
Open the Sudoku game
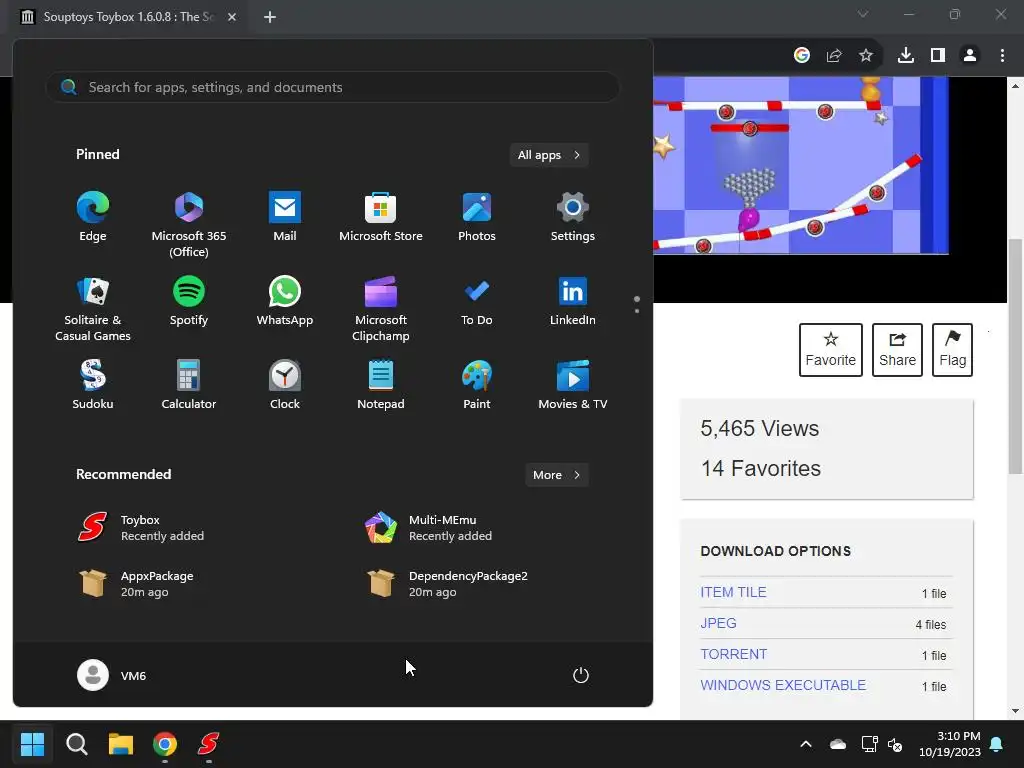[x=93, y=385]
